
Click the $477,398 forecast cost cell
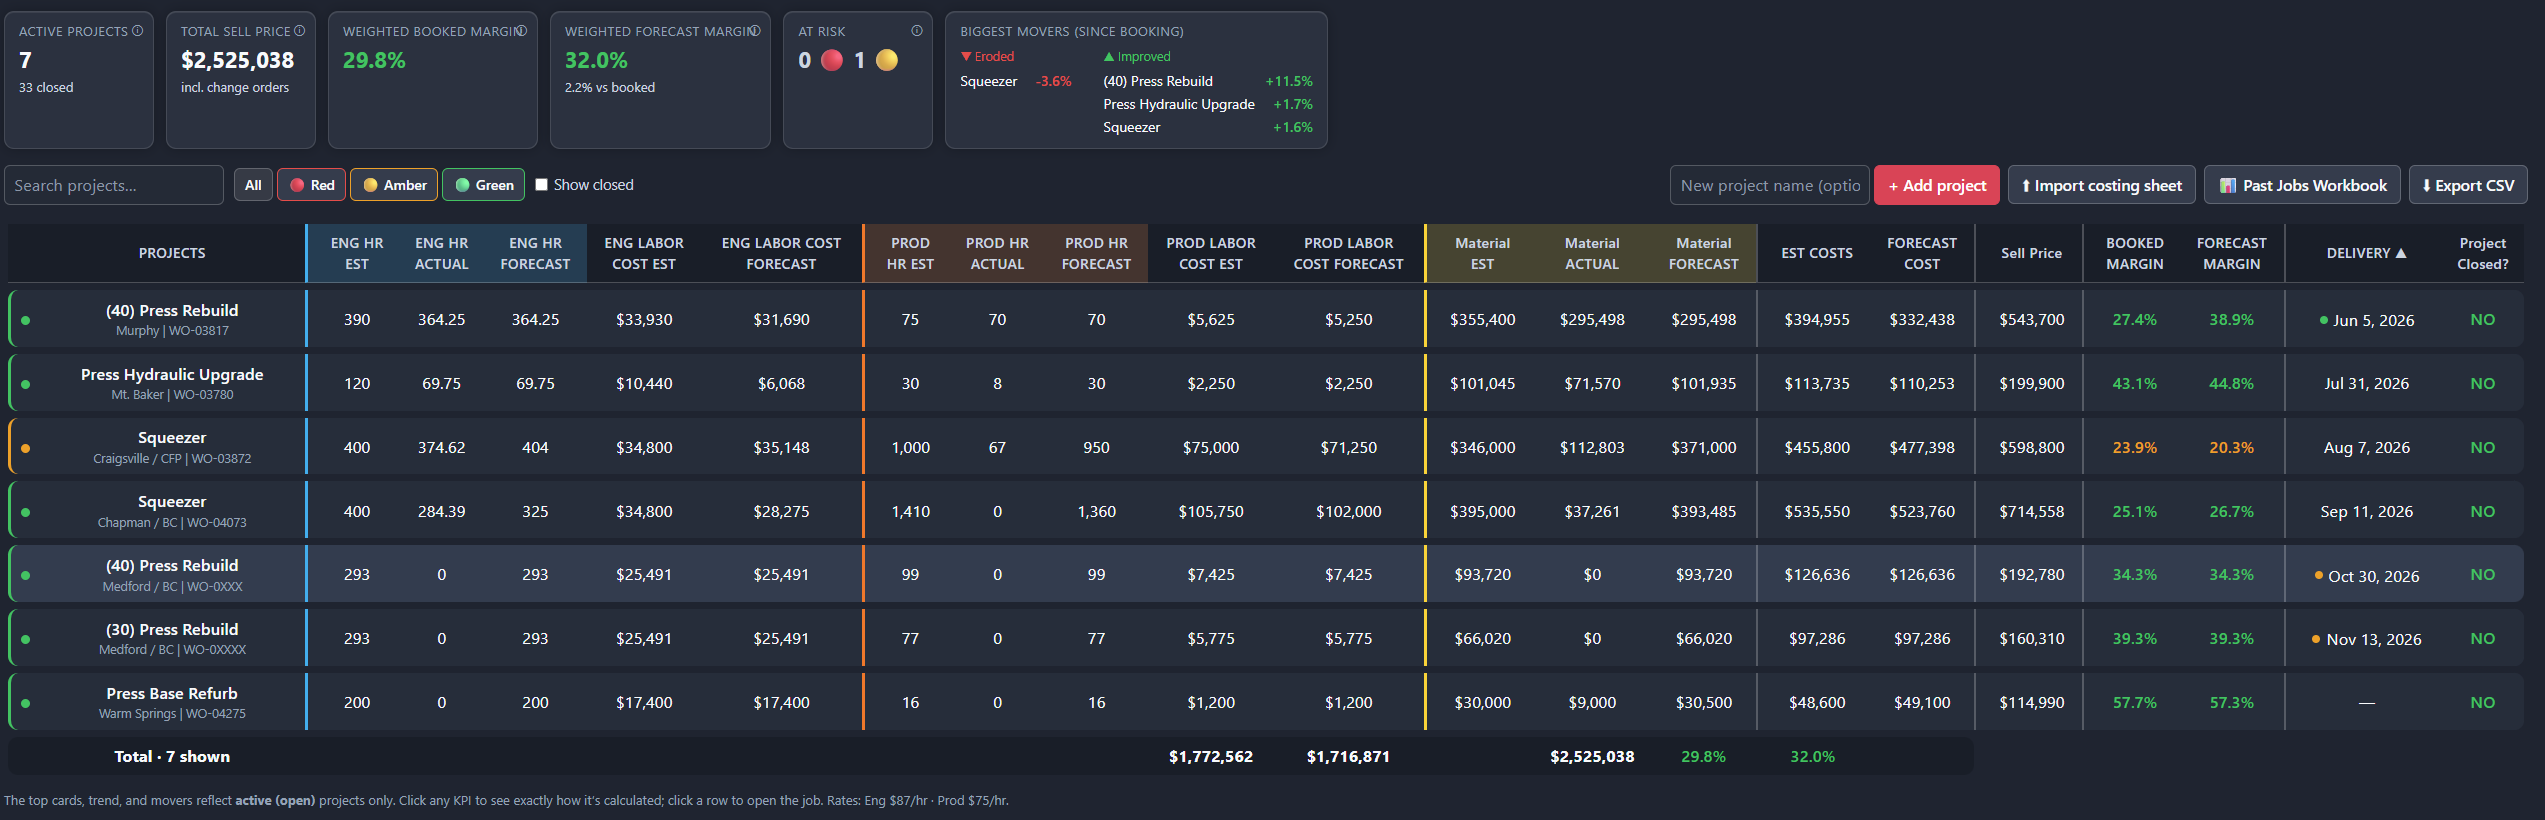tap(1921, 447)
